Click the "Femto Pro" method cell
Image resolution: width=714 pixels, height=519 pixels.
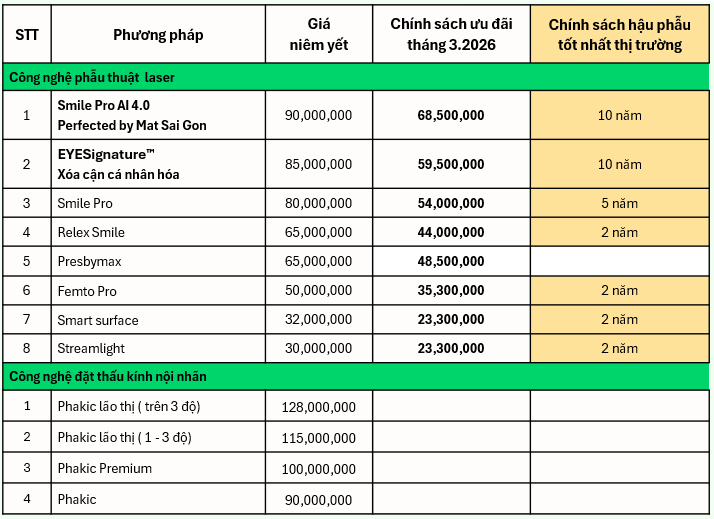point(158,291)
